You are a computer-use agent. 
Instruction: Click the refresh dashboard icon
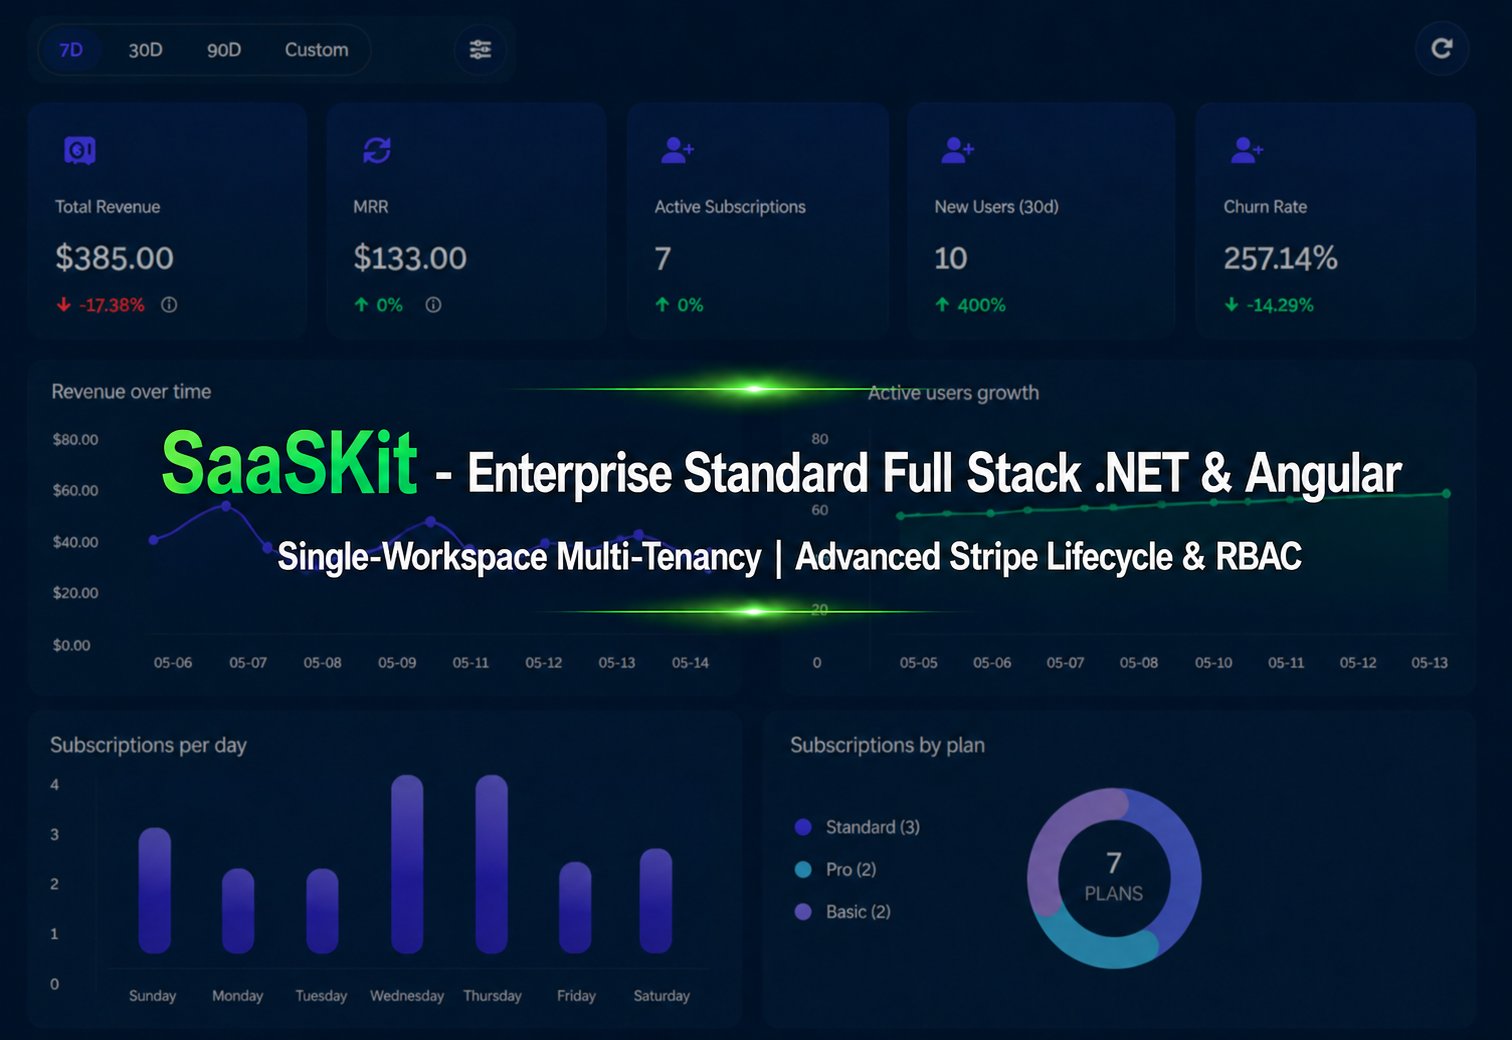pos(1441,48)
